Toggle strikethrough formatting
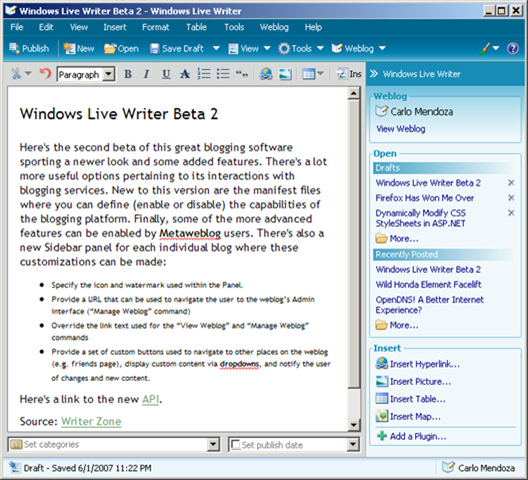Viewport: 528px width, 480px height. pyautogui.click(x=185, y=74)
